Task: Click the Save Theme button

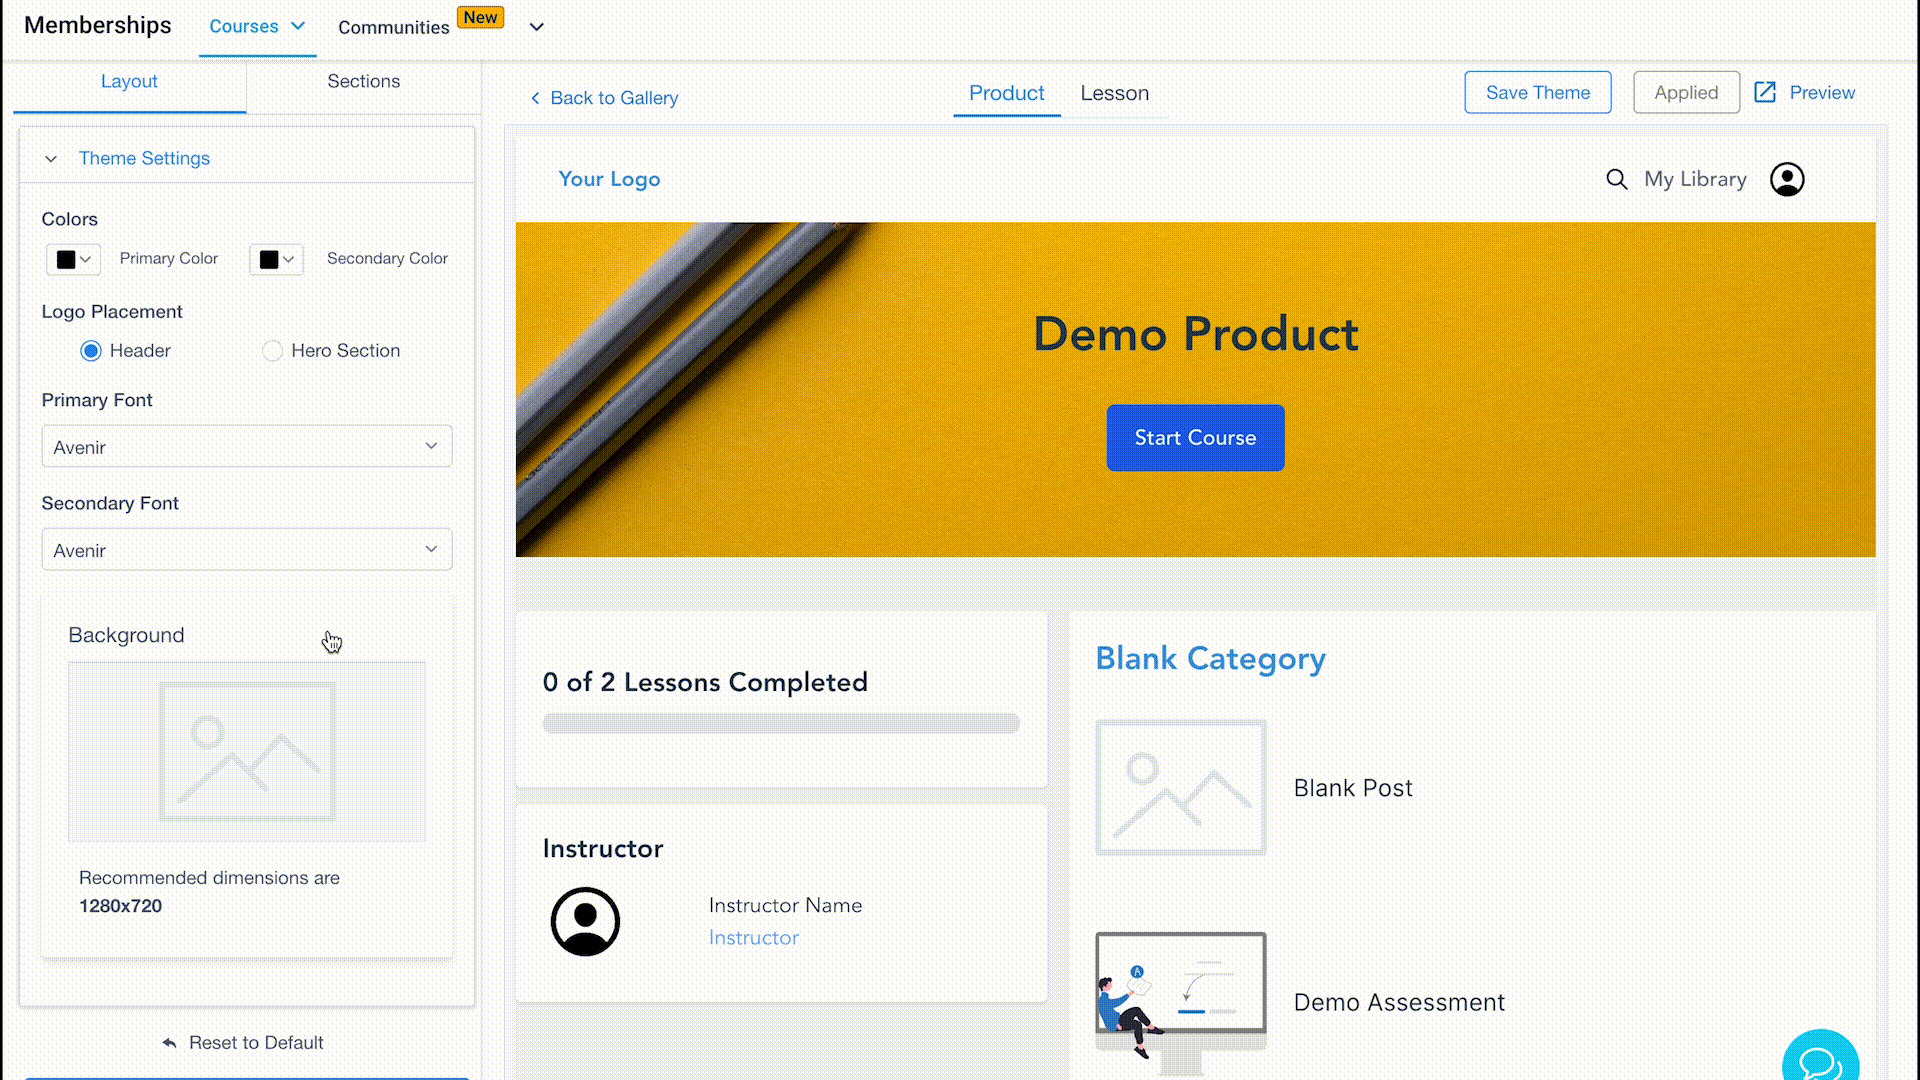Action: (1537, 92)
